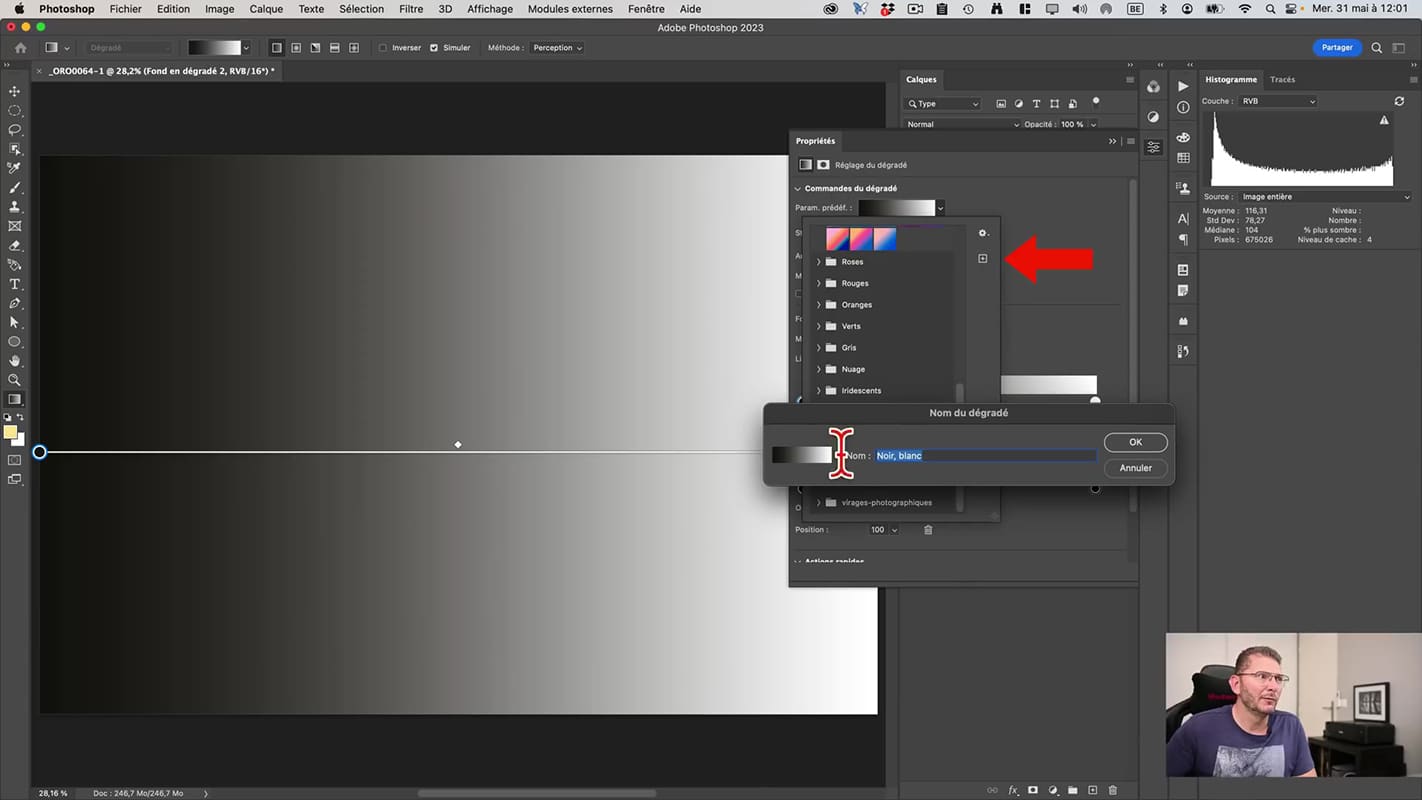Open the Couche RVB dropdown
The width and height of the screenshot is (1422, 800).
(1278, 101)
